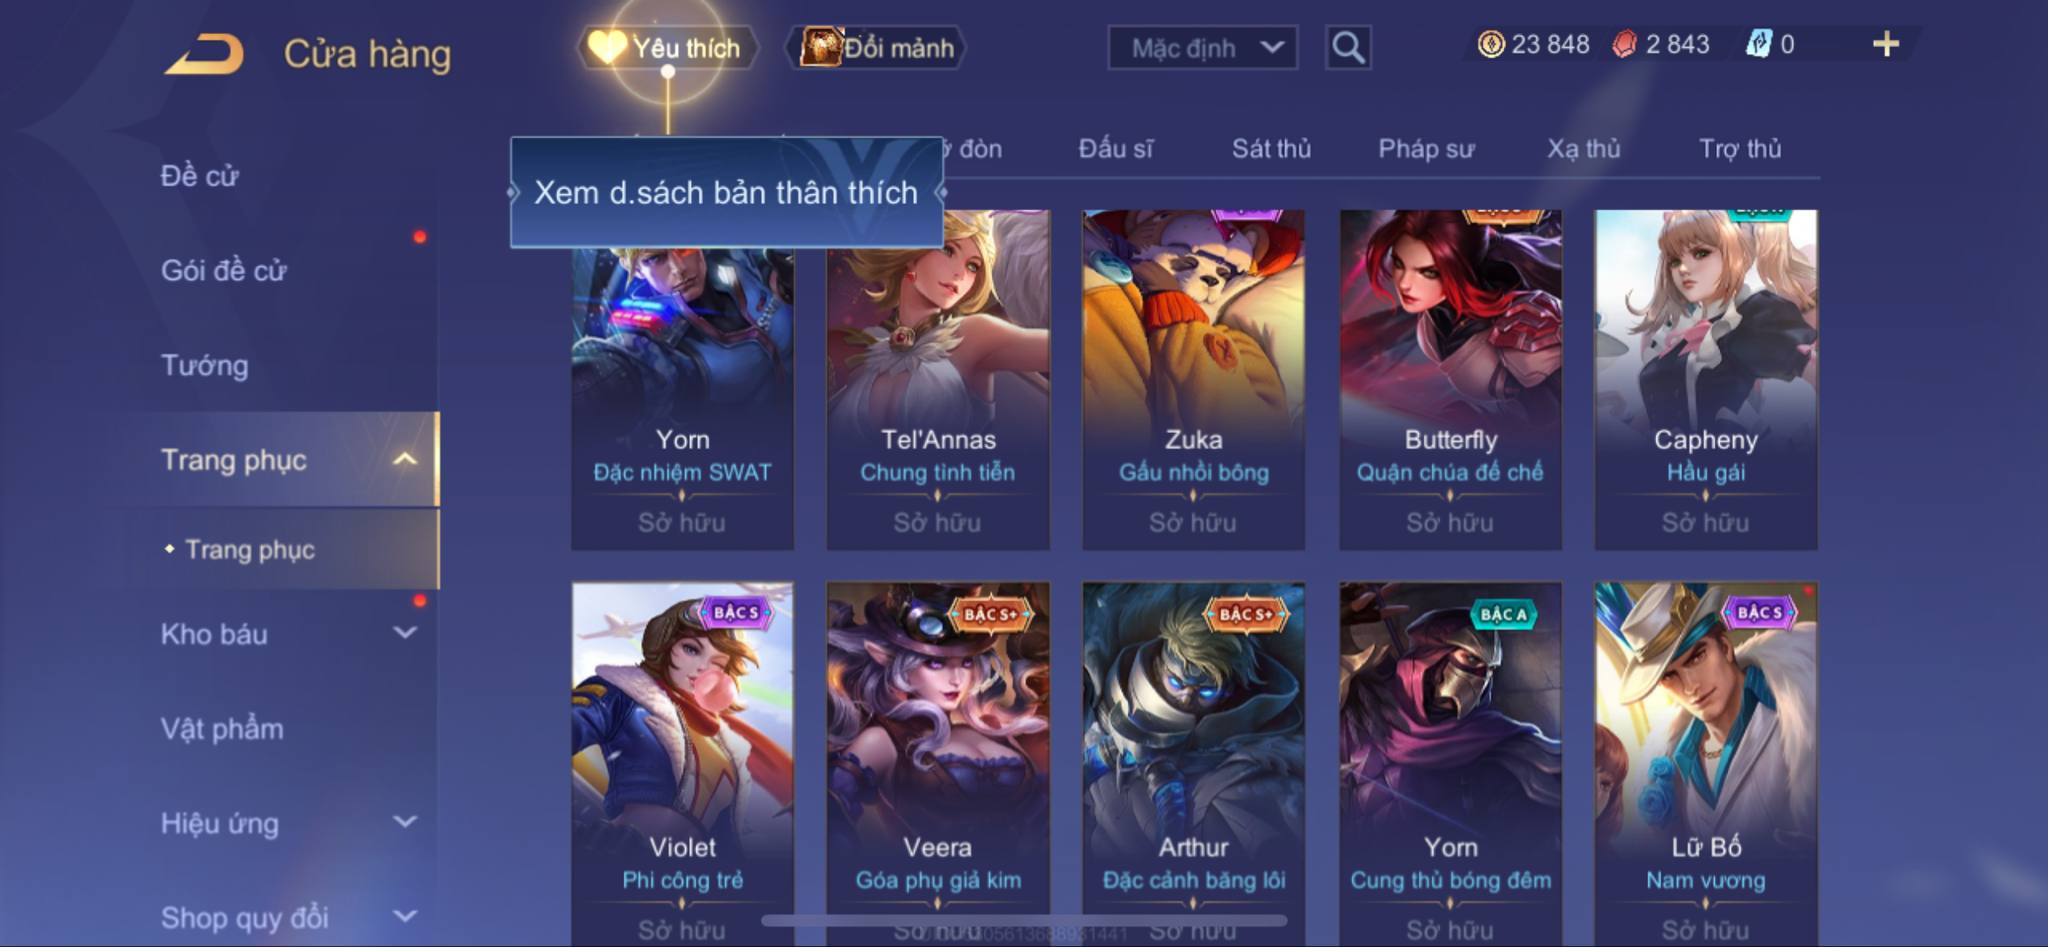Viewport: 2048px width, 947px height.
Task: Open the Zuka Gấu nhồi bông skin
Action: click(1194, 379)
